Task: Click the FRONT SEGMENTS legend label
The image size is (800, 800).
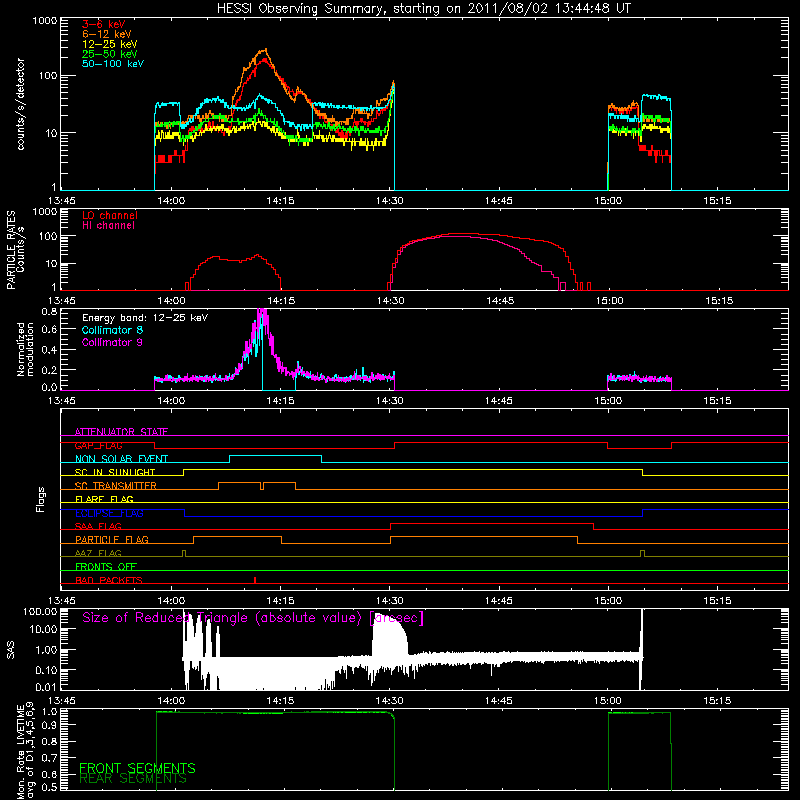Action: click(137, 768)
